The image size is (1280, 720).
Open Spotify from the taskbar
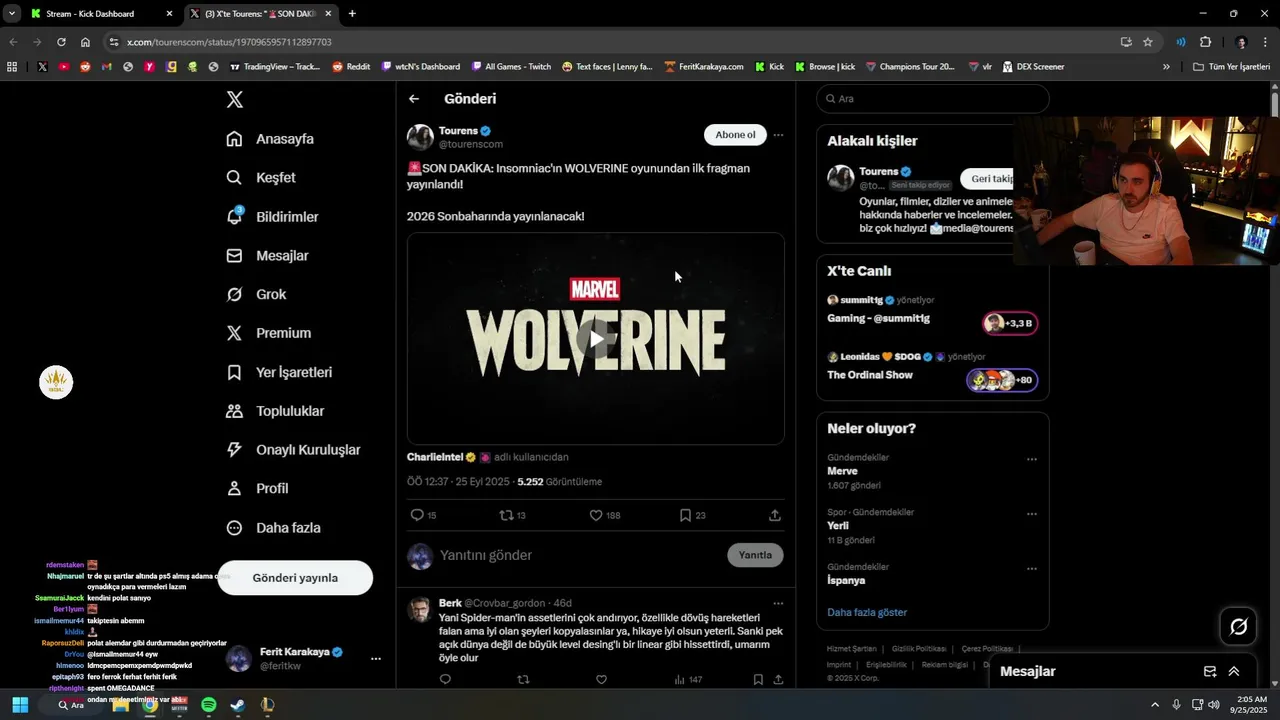pos(208,705)
